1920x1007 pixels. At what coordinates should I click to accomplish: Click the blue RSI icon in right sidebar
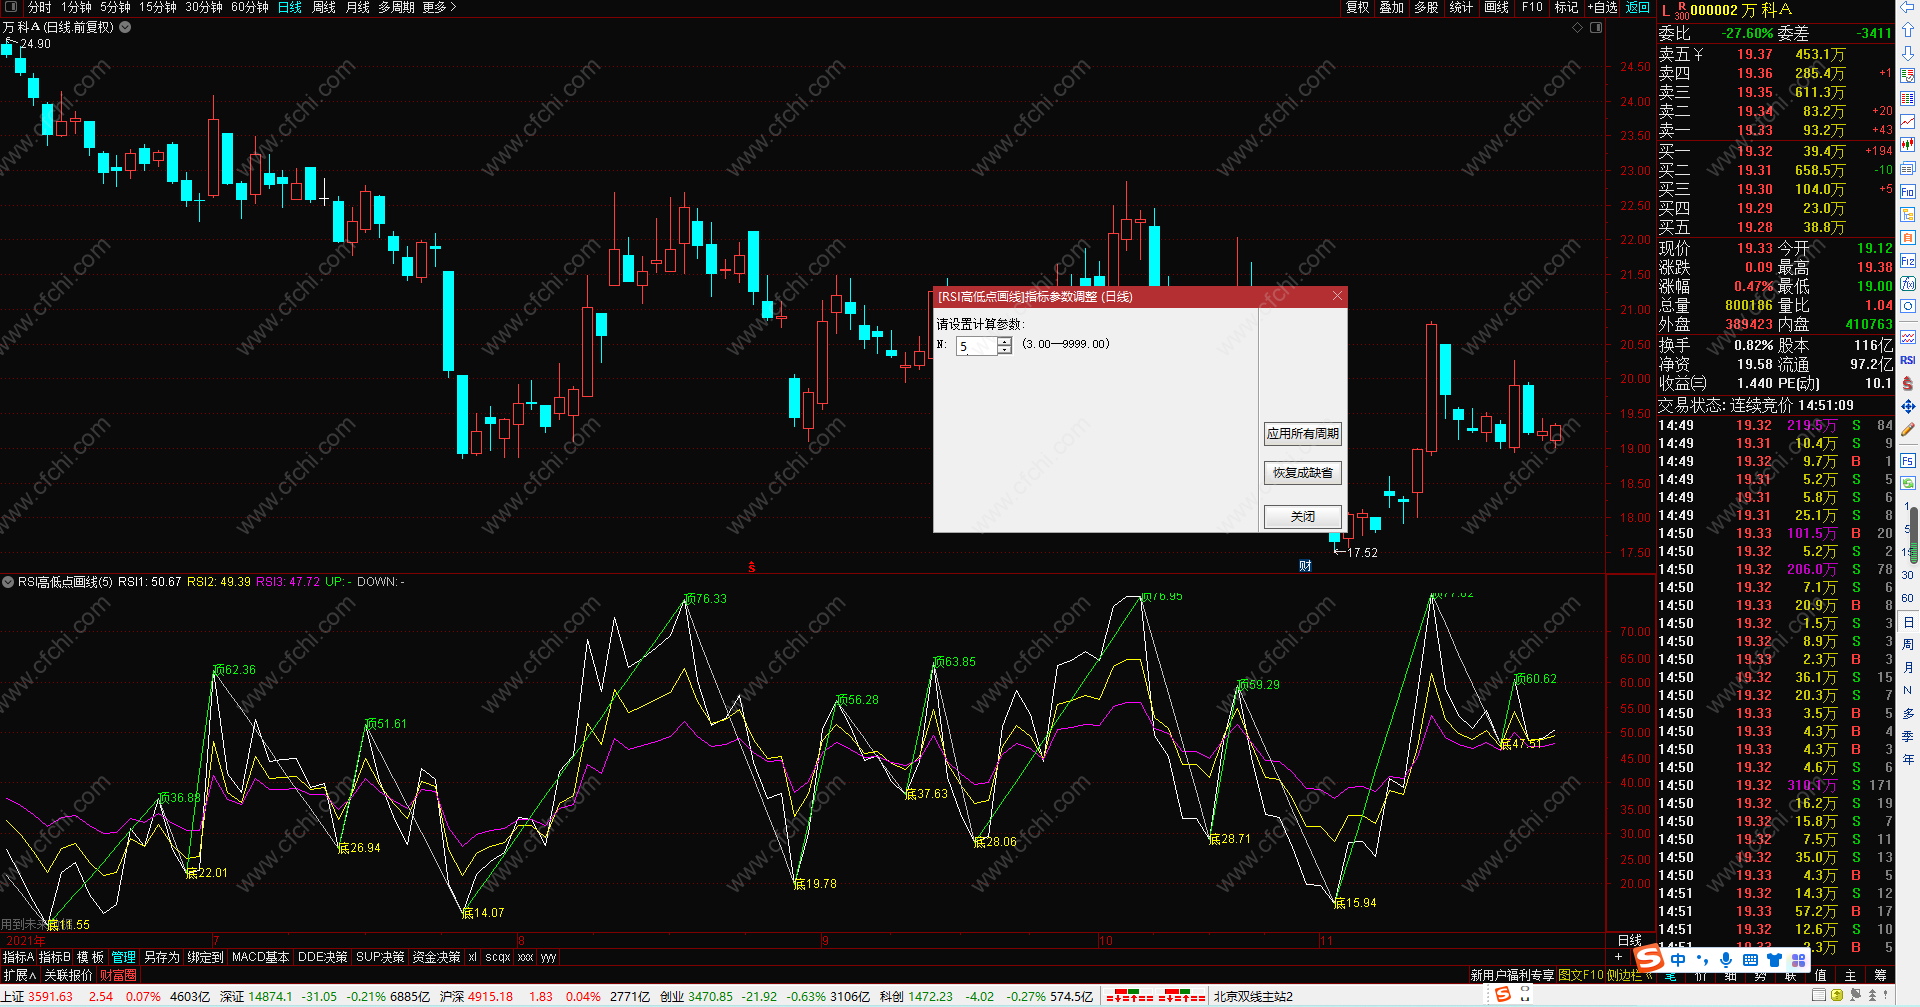1907,360
